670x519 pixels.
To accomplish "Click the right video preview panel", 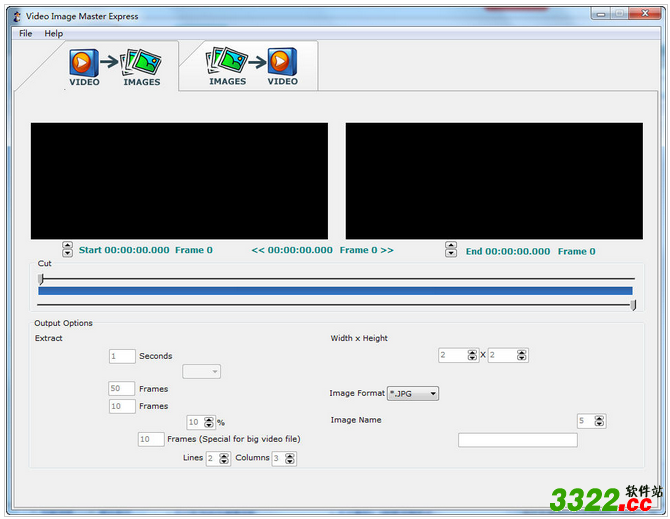I will pos(494,181).
